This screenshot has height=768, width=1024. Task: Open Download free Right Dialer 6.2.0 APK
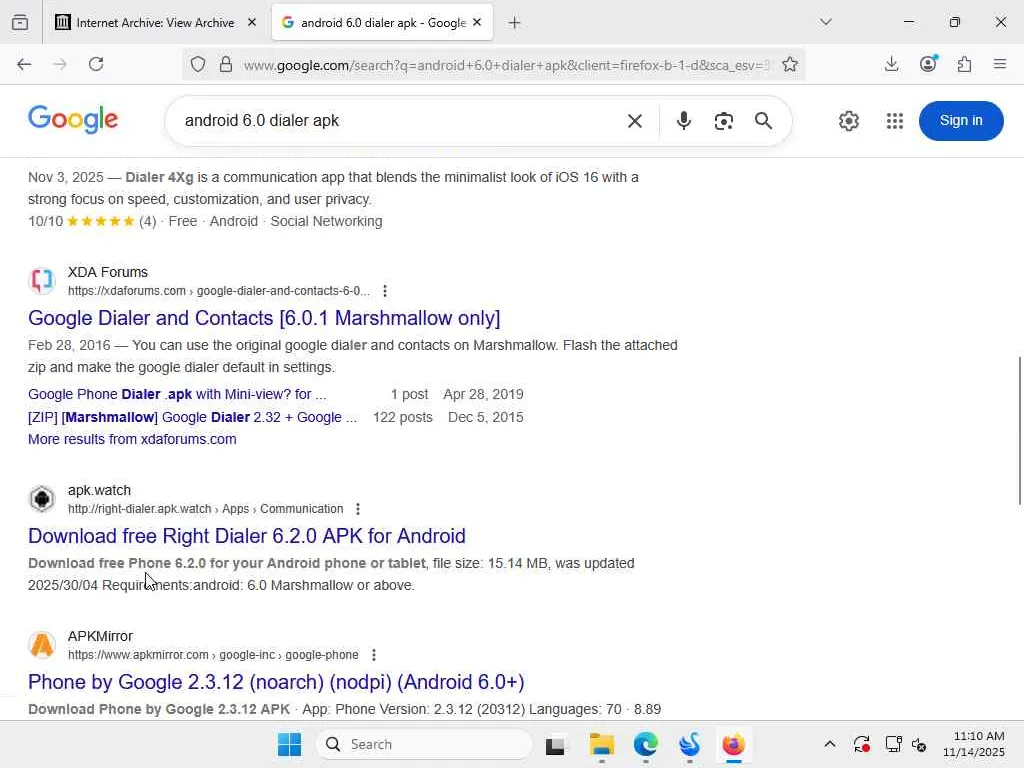247,536
